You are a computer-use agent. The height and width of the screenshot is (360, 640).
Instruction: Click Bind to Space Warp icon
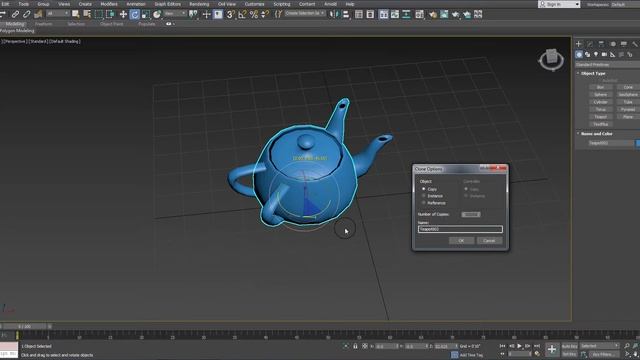coord(38,14)
